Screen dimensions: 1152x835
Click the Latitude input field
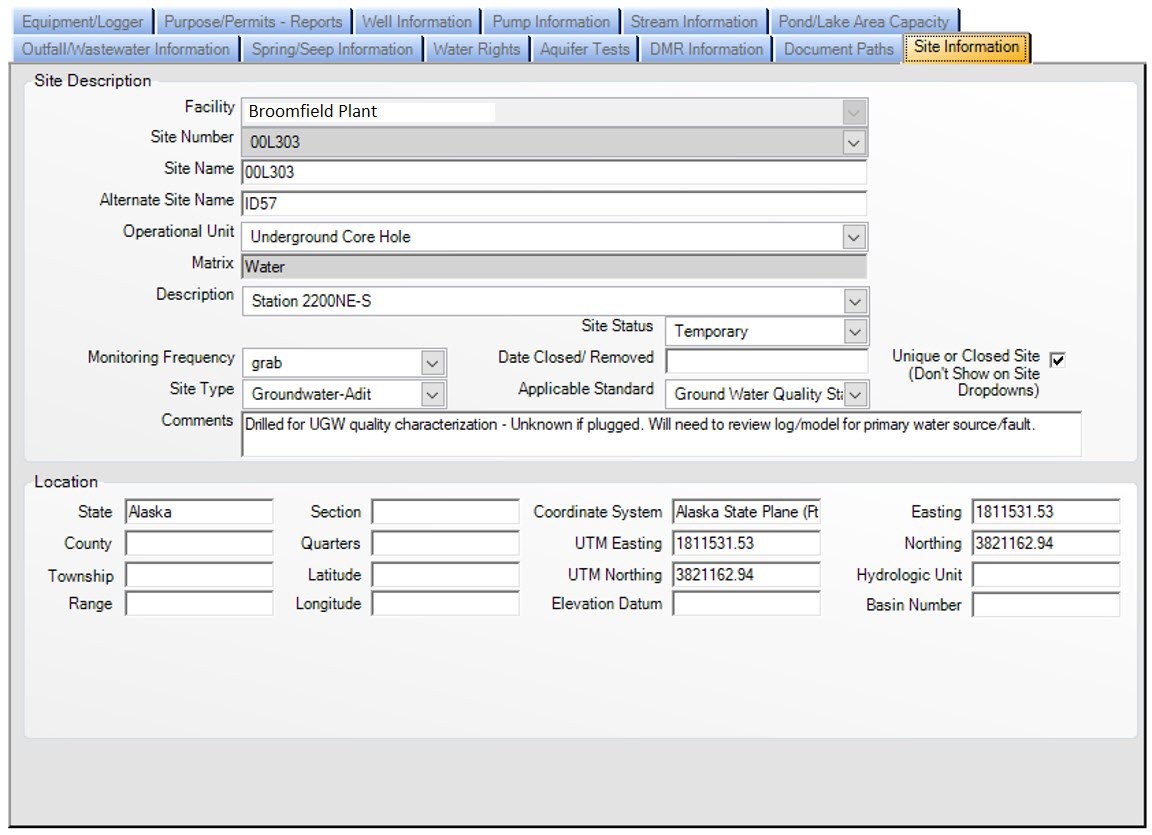445,574
